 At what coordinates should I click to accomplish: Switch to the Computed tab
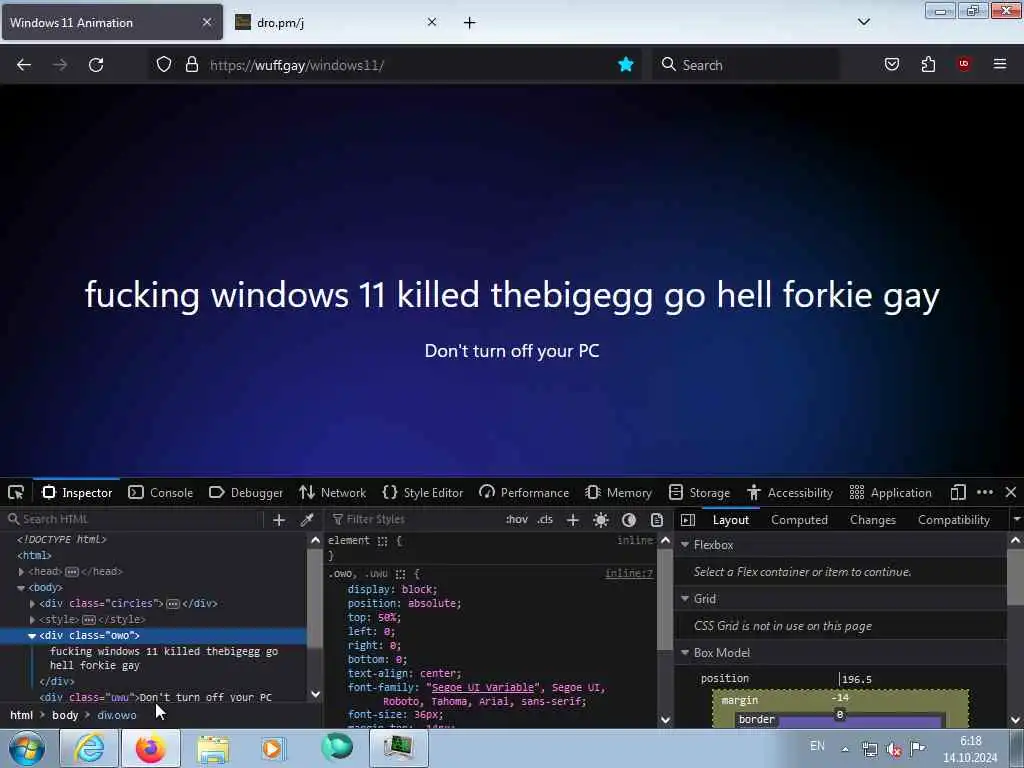coord(799,520)
